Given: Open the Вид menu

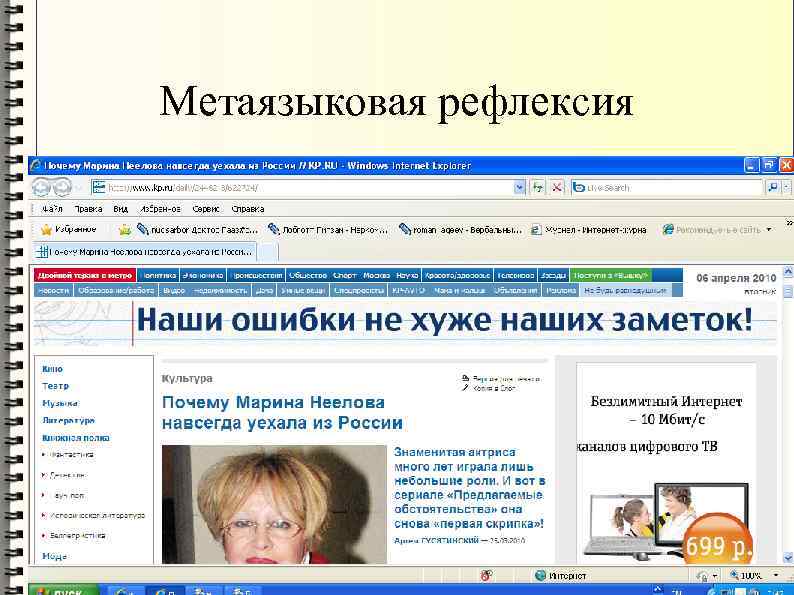Looking at the screenshot, I should [121, 209].
